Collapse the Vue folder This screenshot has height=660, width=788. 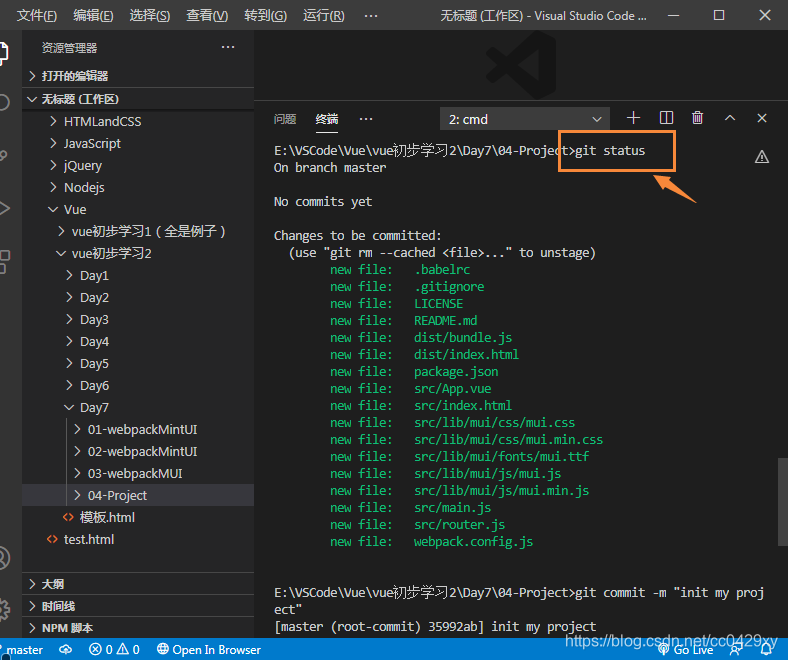coord(138,209)
